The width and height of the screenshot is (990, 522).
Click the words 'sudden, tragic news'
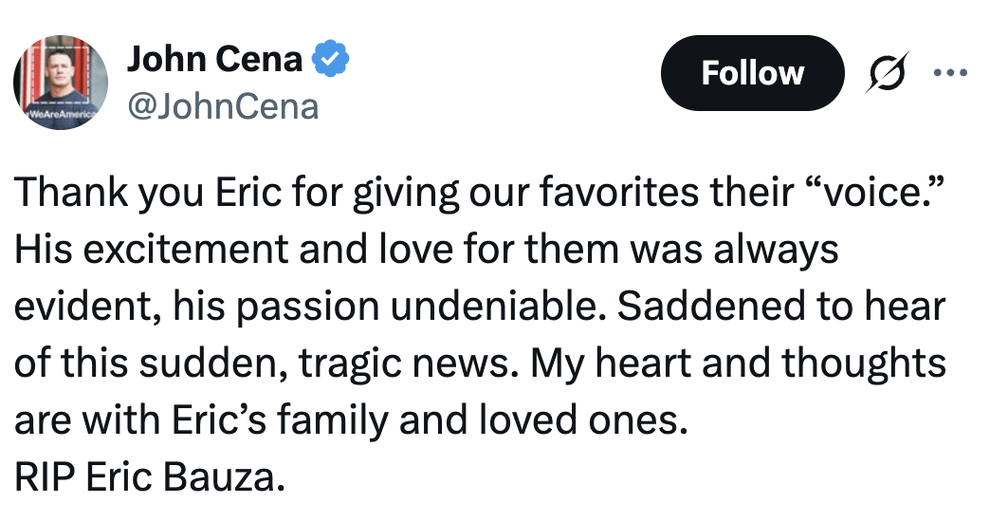324,363
